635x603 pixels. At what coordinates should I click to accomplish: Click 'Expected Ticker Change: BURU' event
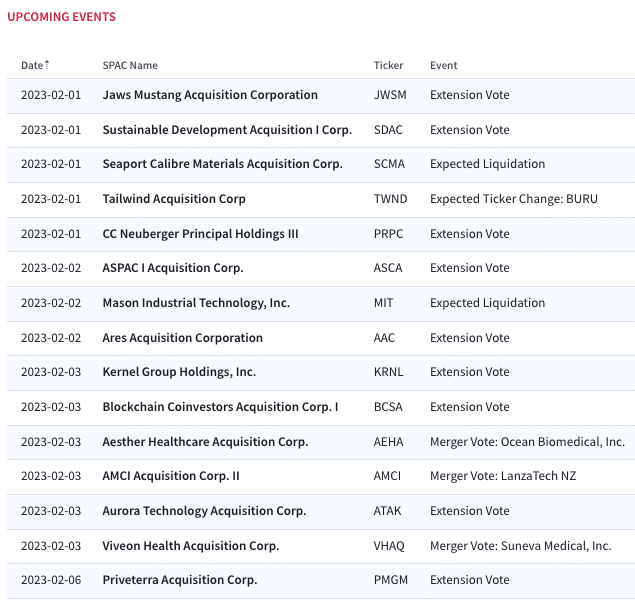click(x=514, y=199)
